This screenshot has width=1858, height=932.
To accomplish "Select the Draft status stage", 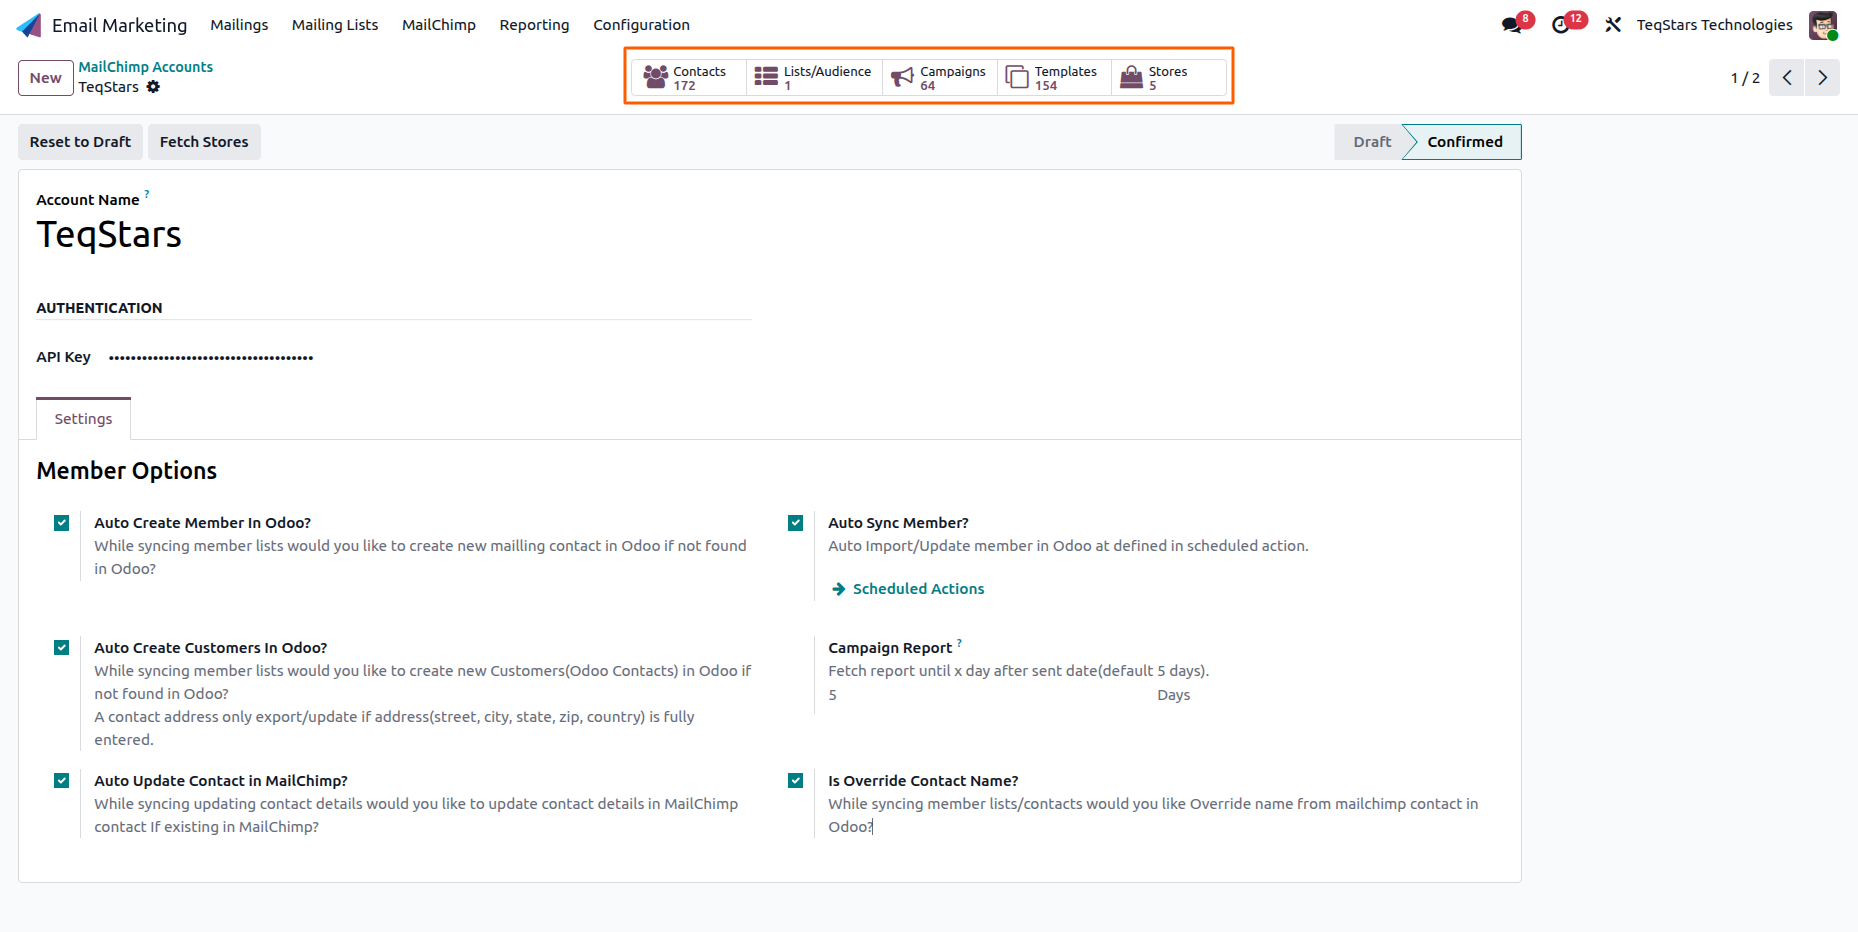I will click(1371, 142).
